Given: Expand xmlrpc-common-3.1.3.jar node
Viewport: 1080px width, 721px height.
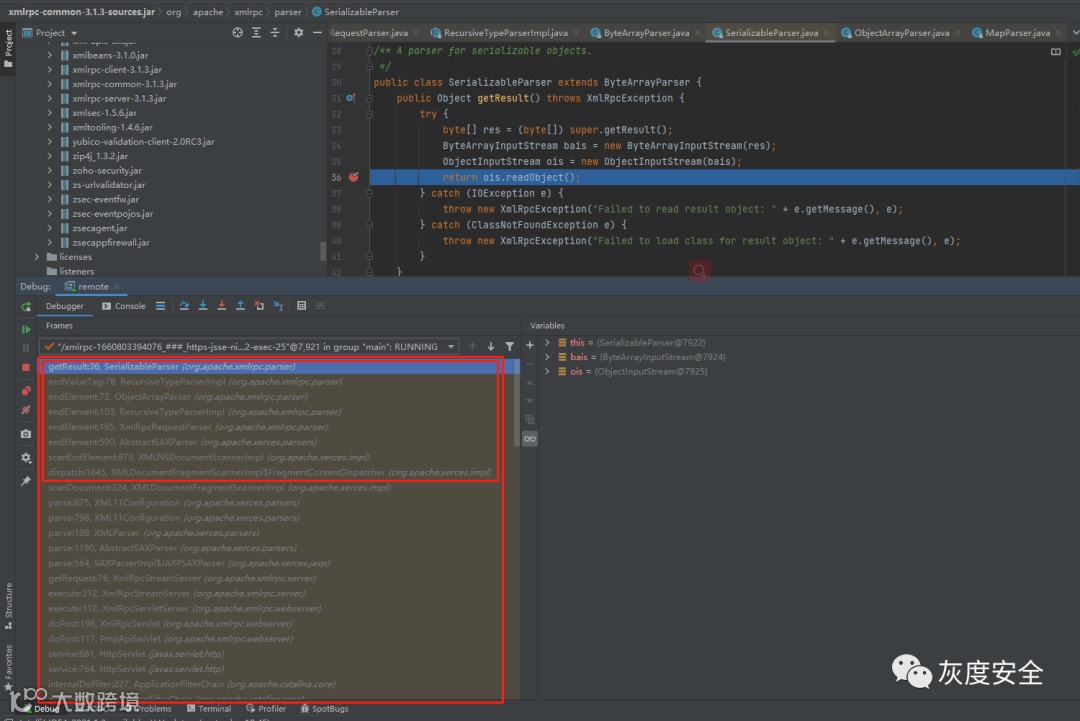Looking at the screenshot, I should (x=50, y=84).
